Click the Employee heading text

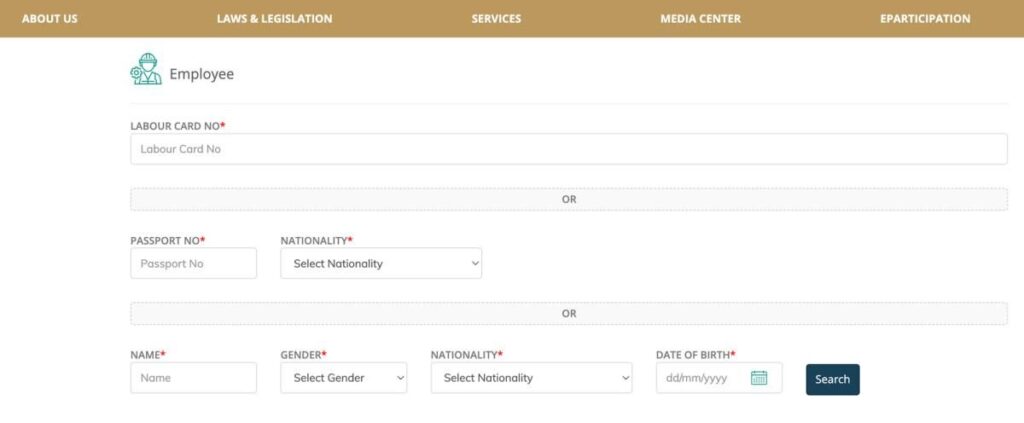click(x=201, y=74)
